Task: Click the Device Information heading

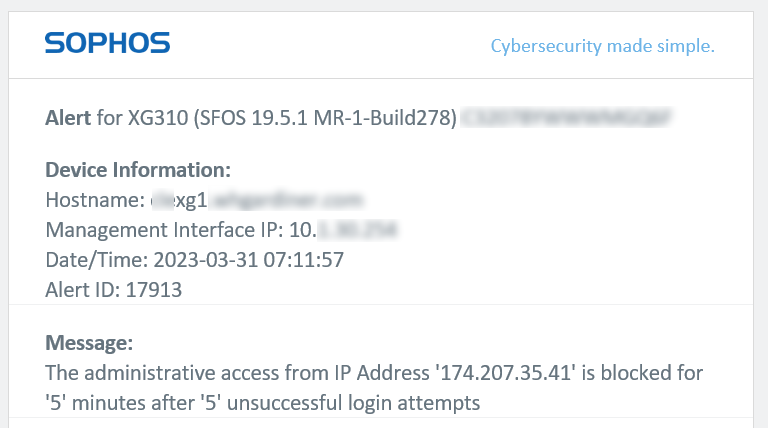Action: 138,170
